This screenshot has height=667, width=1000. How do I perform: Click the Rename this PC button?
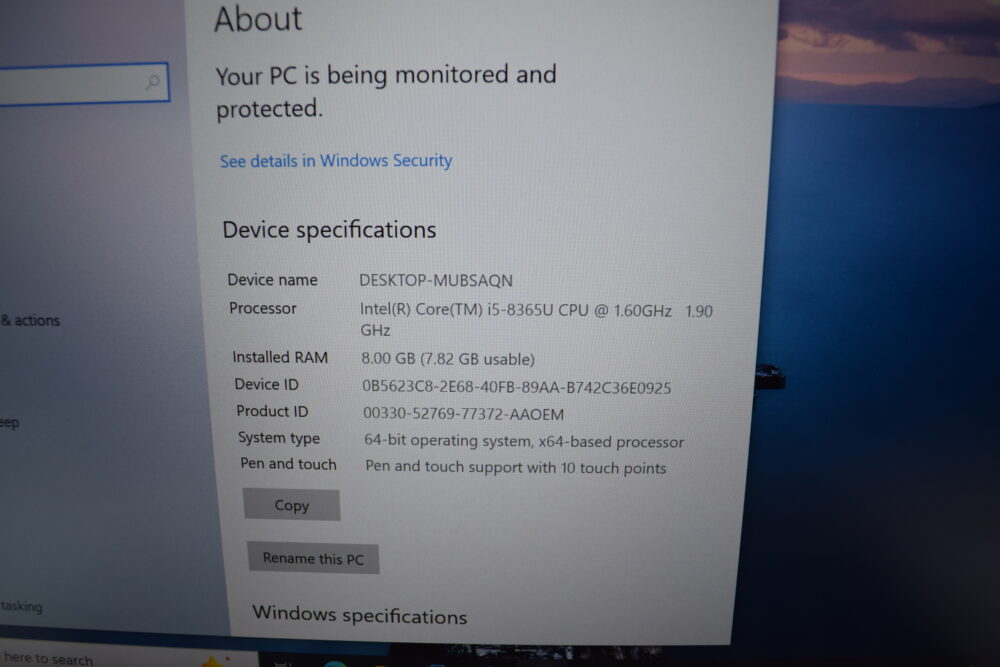coord(313,559)
